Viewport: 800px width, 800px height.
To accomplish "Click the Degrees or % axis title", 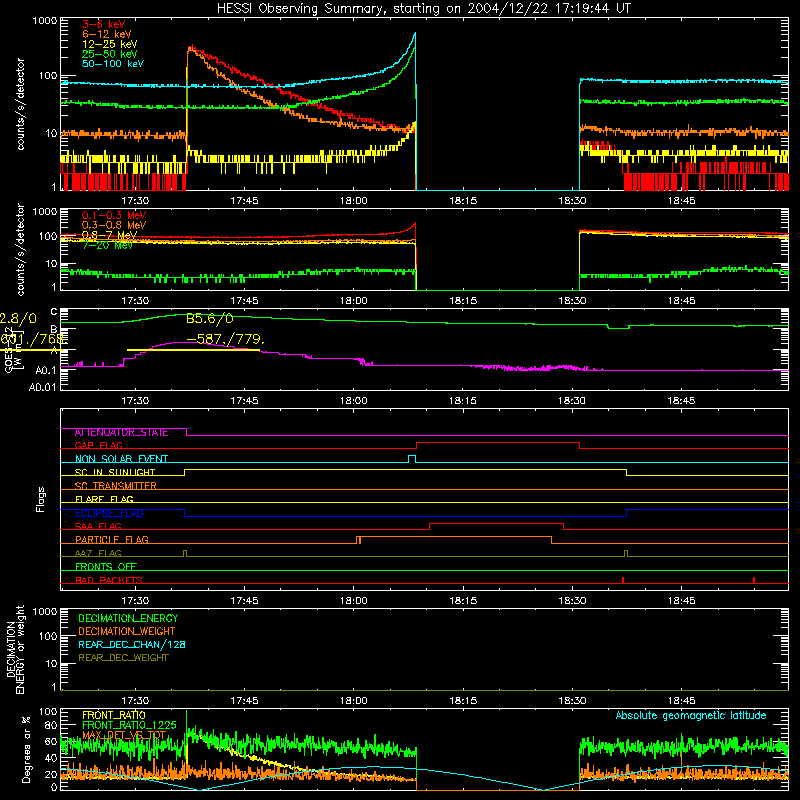I will (x=26, y=749).
